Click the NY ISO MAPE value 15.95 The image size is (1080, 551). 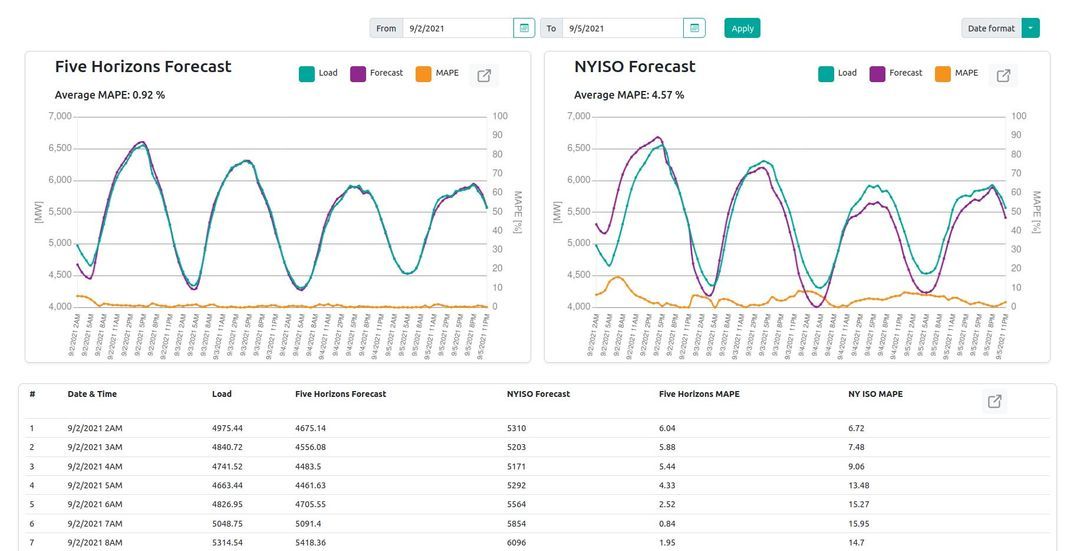tap(858, 524)
